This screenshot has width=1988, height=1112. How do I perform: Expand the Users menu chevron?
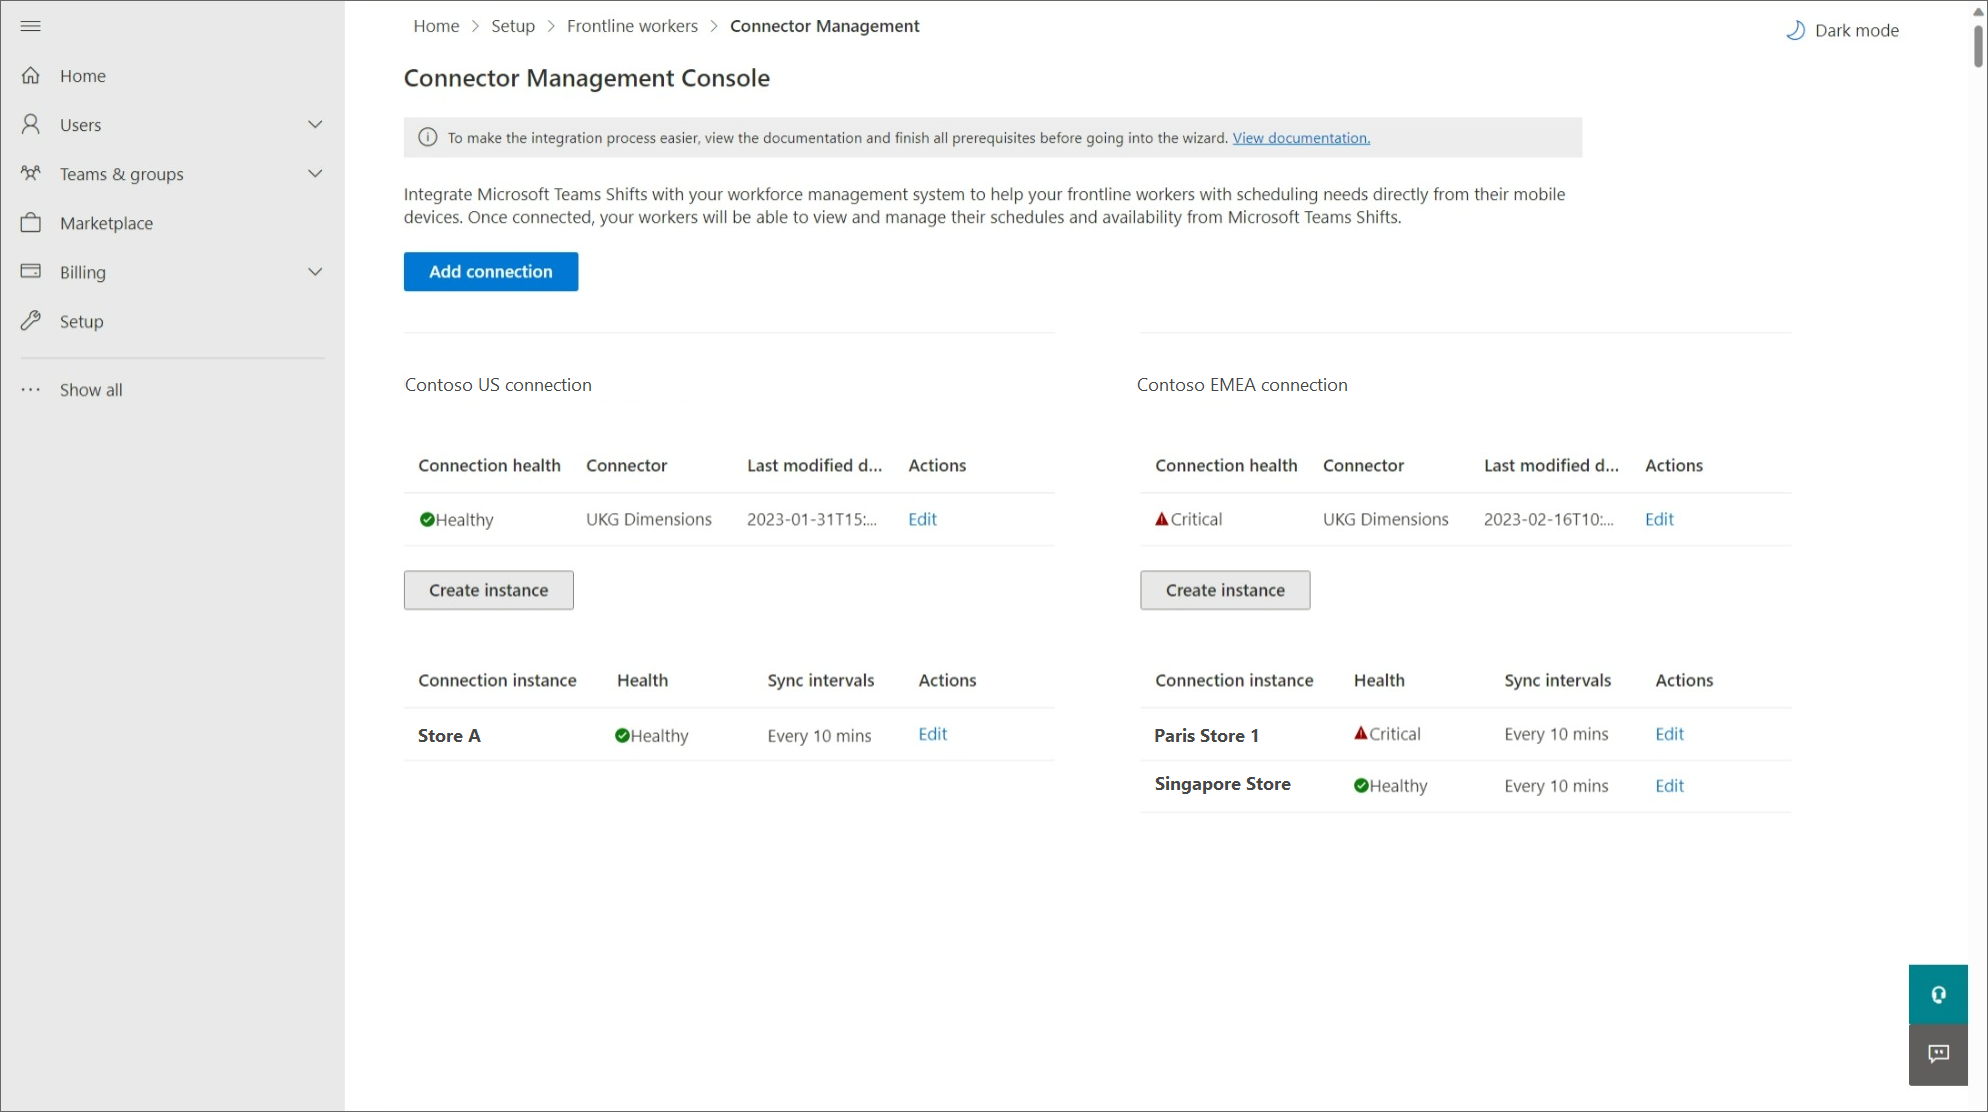click(315, 125)
